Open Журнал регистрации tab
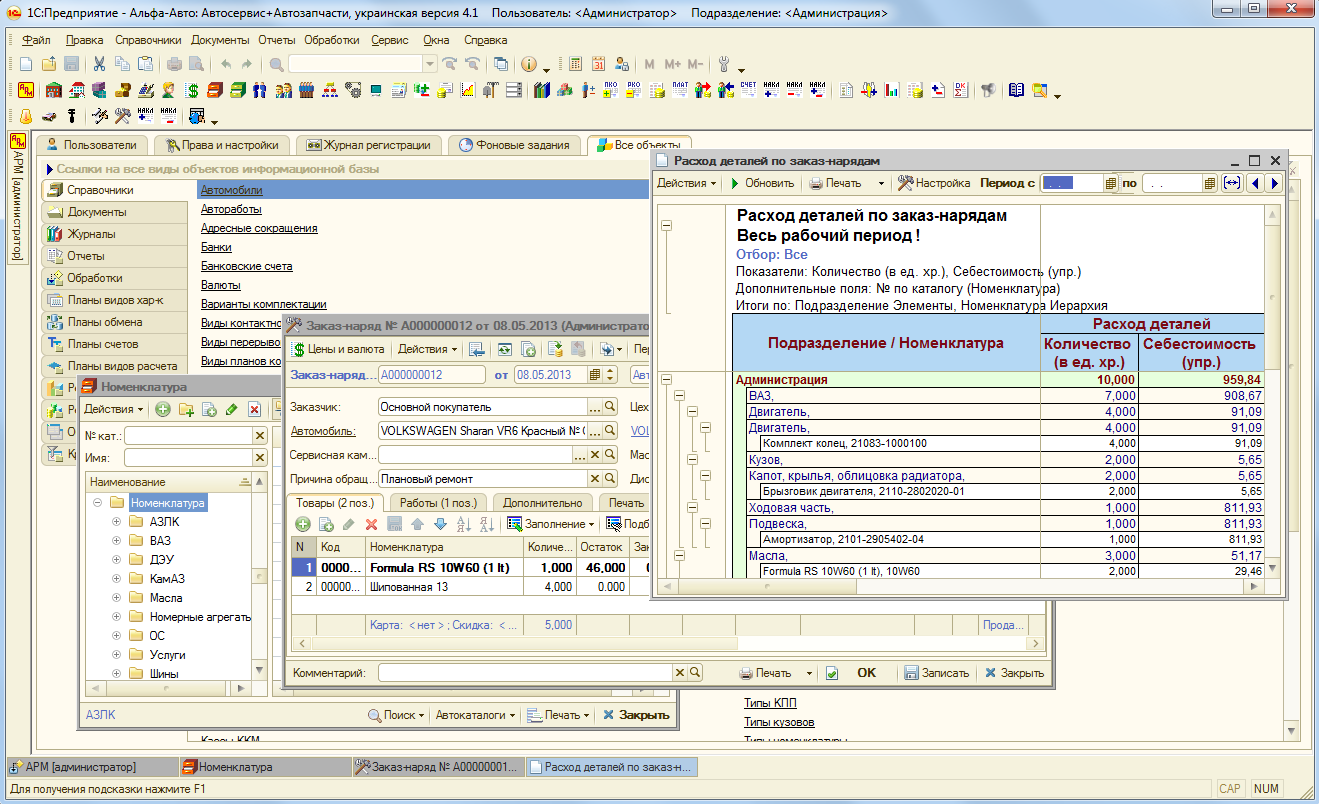This screenshot has width=1319, height=804. click(x=371, y=145)
